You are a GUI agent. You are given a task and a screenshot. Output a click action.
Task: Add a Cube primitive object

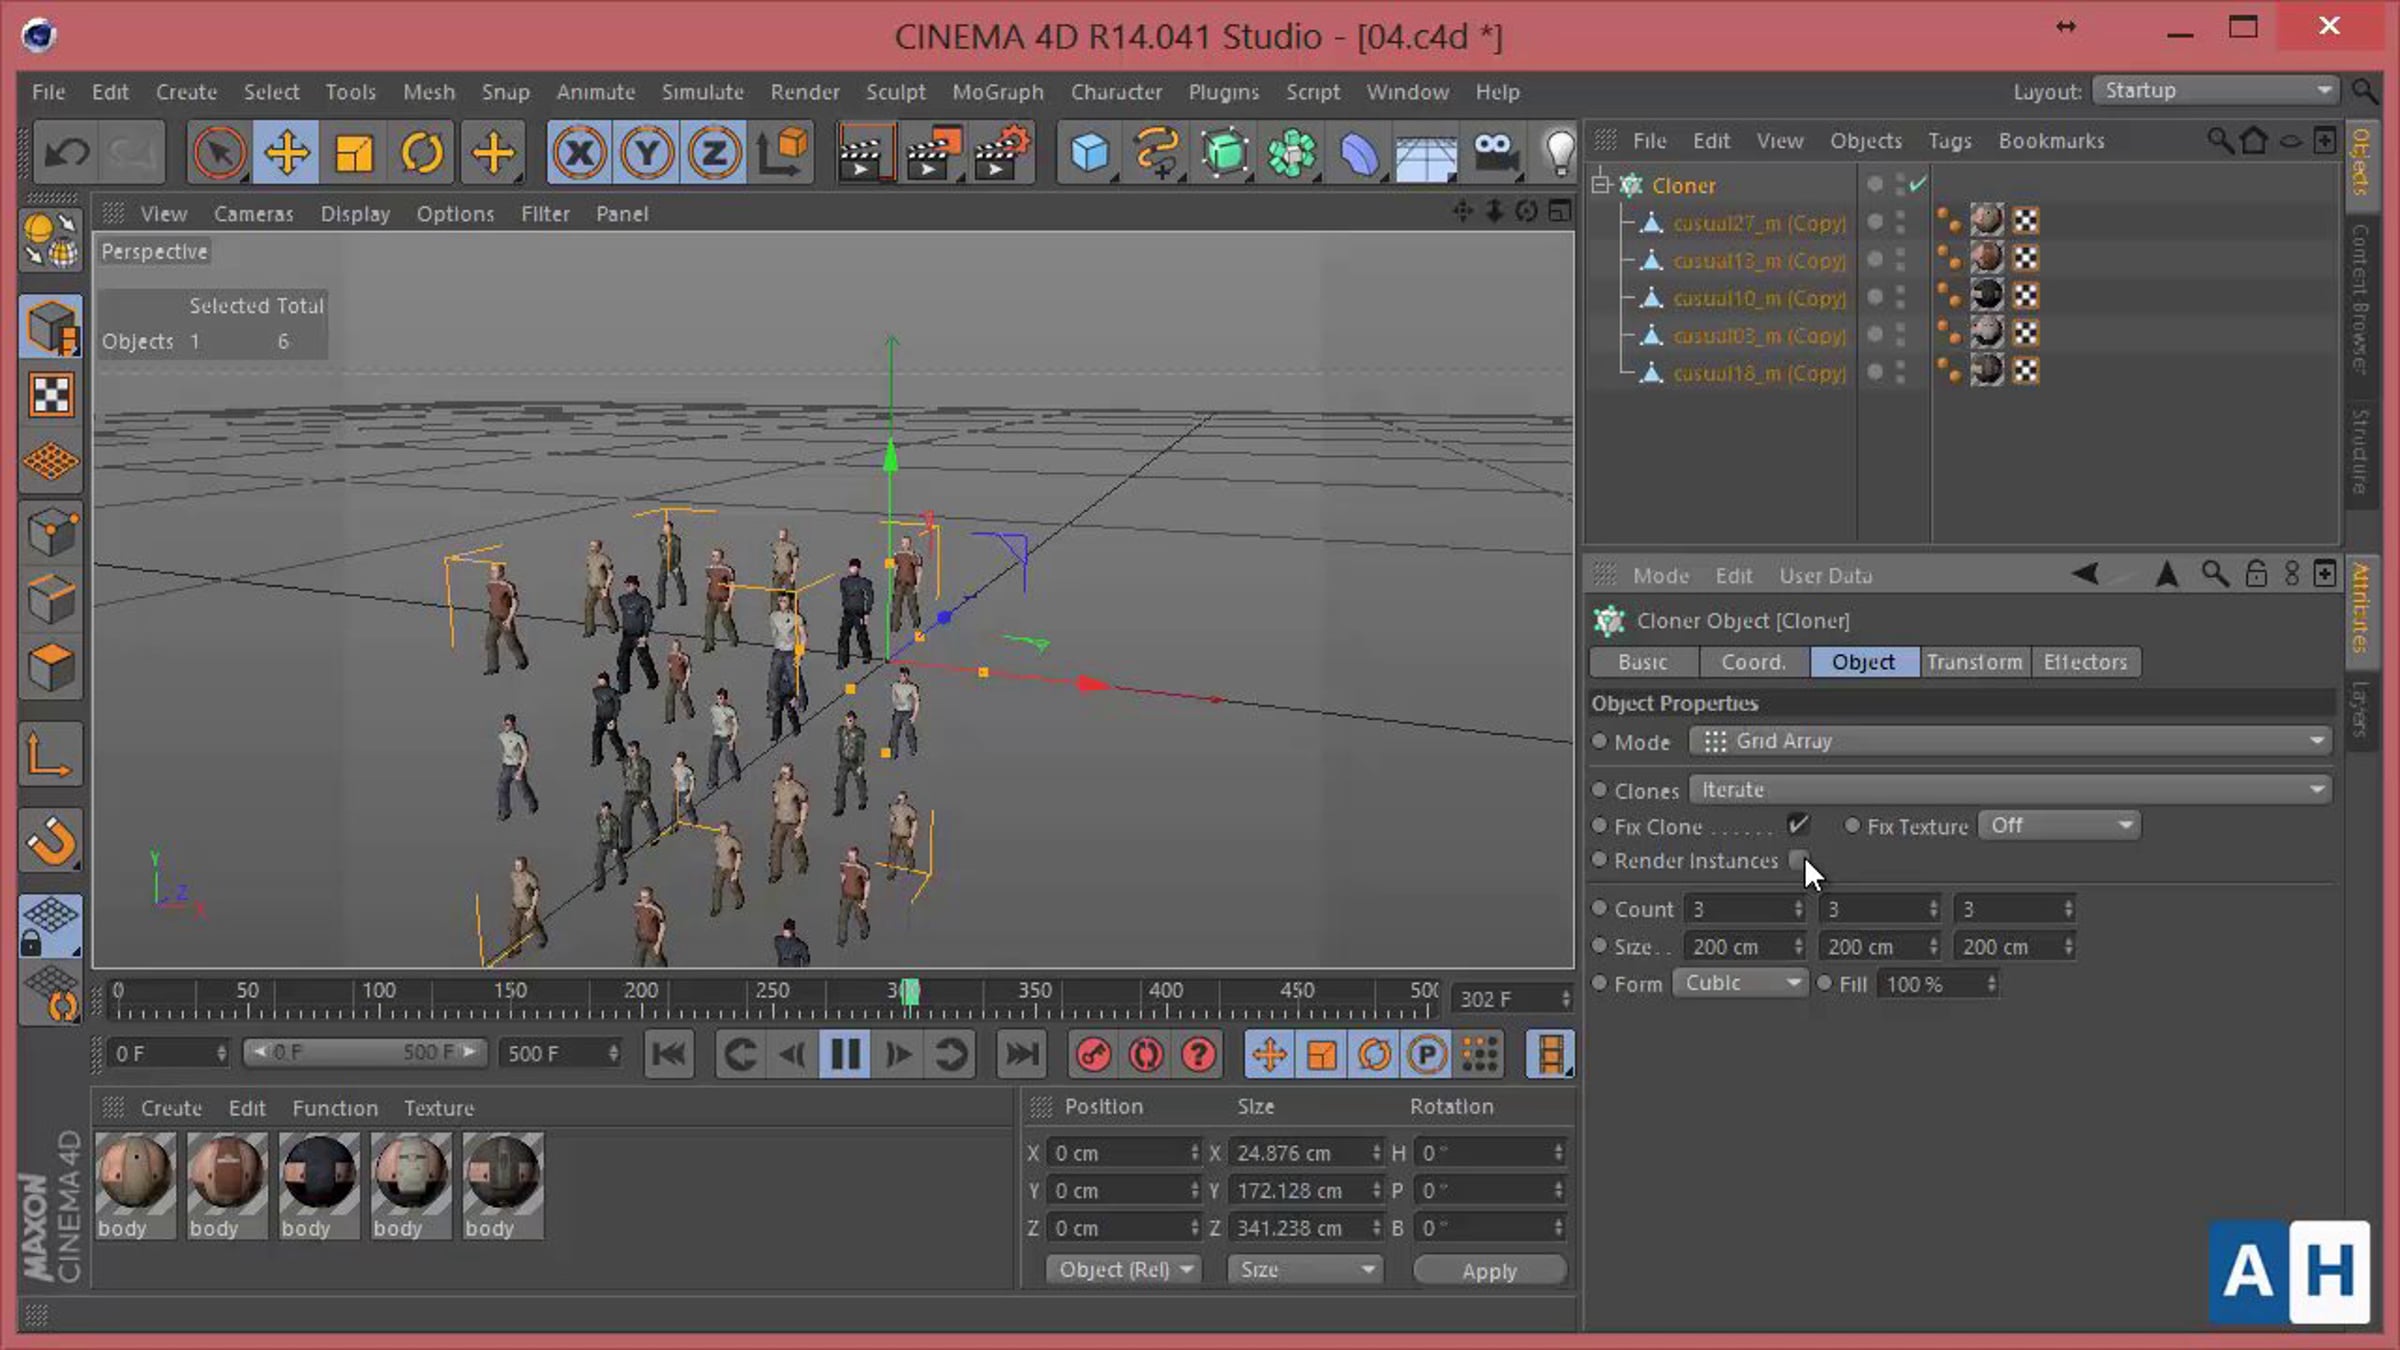pyautogui.click(x=1089, y=153)
